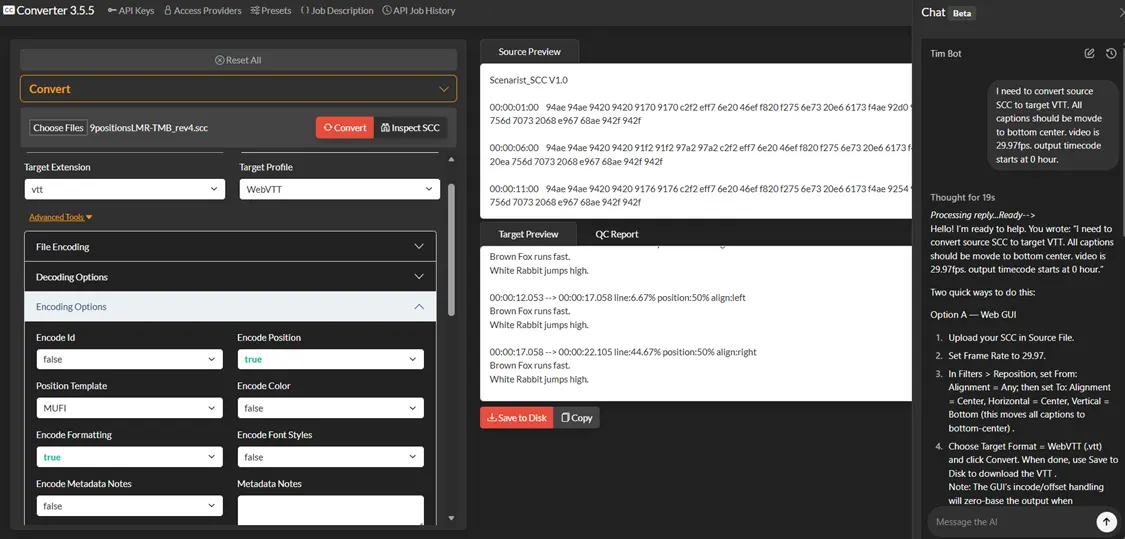Switch to the QC Report tab
The height and width of the screenshot is (539, 1125).
tap(616, 234)
